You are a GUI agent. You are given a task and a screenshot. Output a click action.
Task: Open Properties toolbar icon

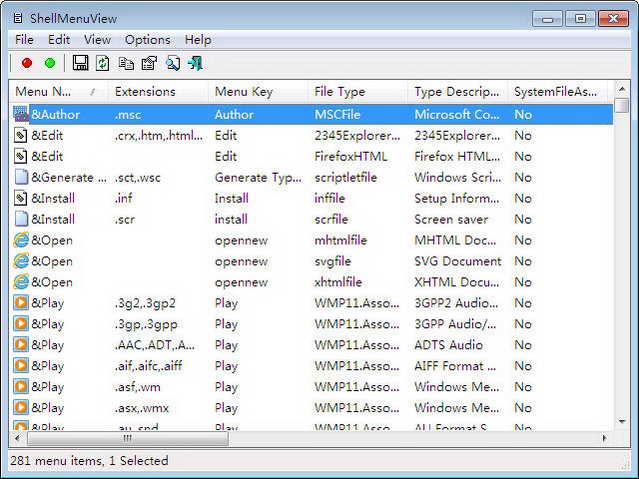[149, 63]
